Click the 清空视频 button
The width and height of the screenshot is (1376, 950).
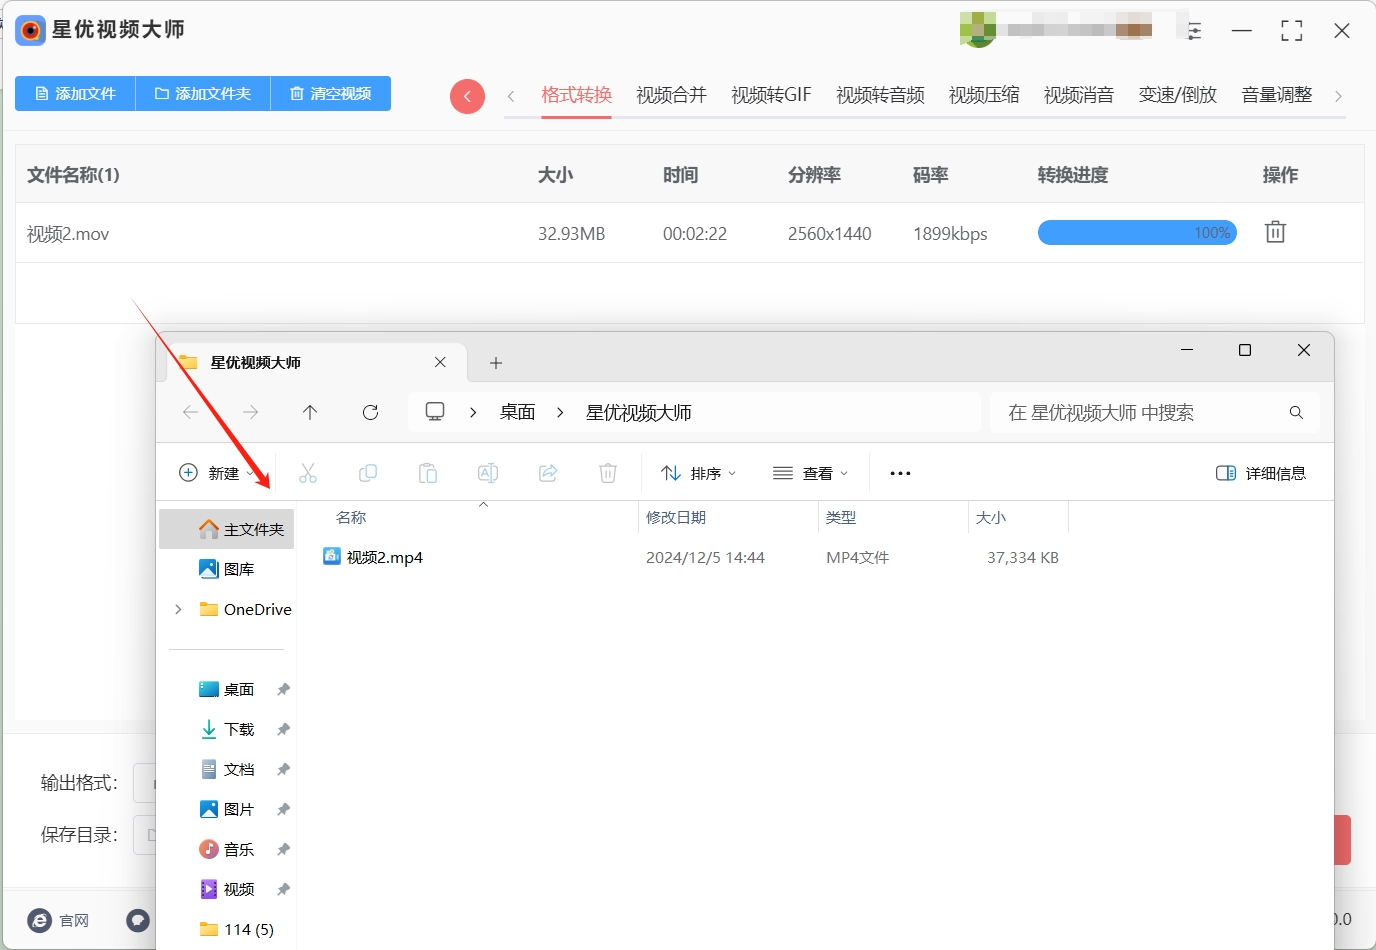331,93
